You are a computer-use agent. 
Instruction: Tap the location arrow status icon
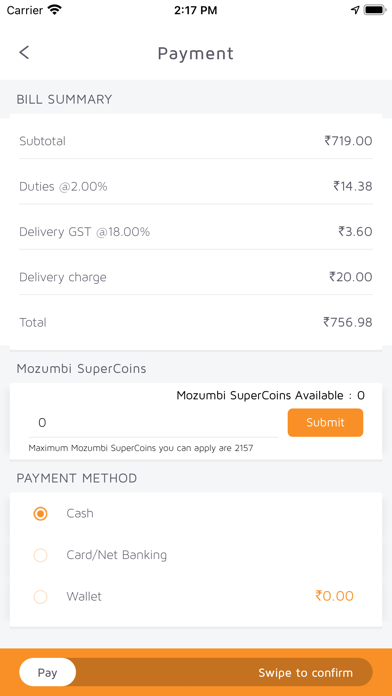355,10
